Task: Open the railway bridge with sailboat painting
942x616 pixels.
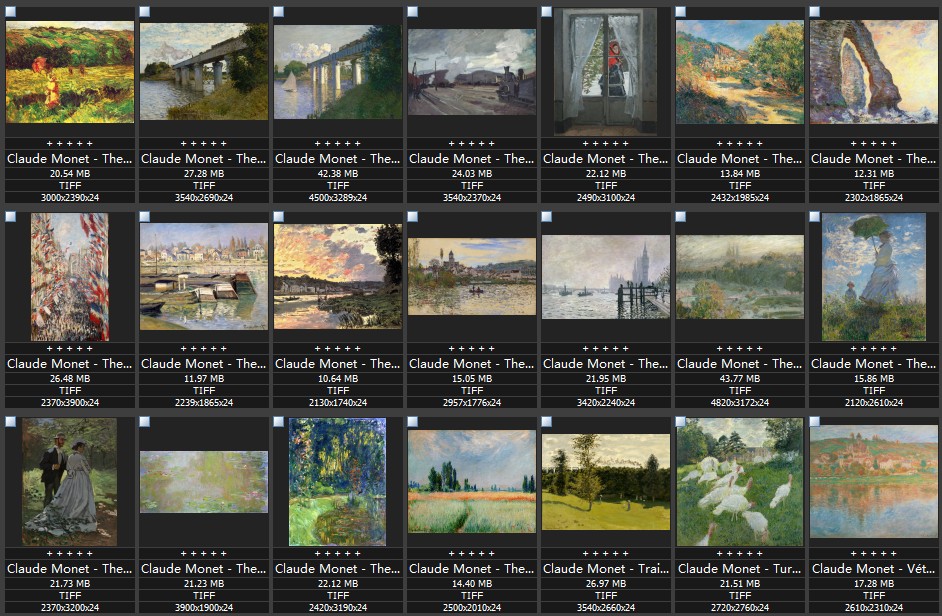Action: tap(338, 72)
